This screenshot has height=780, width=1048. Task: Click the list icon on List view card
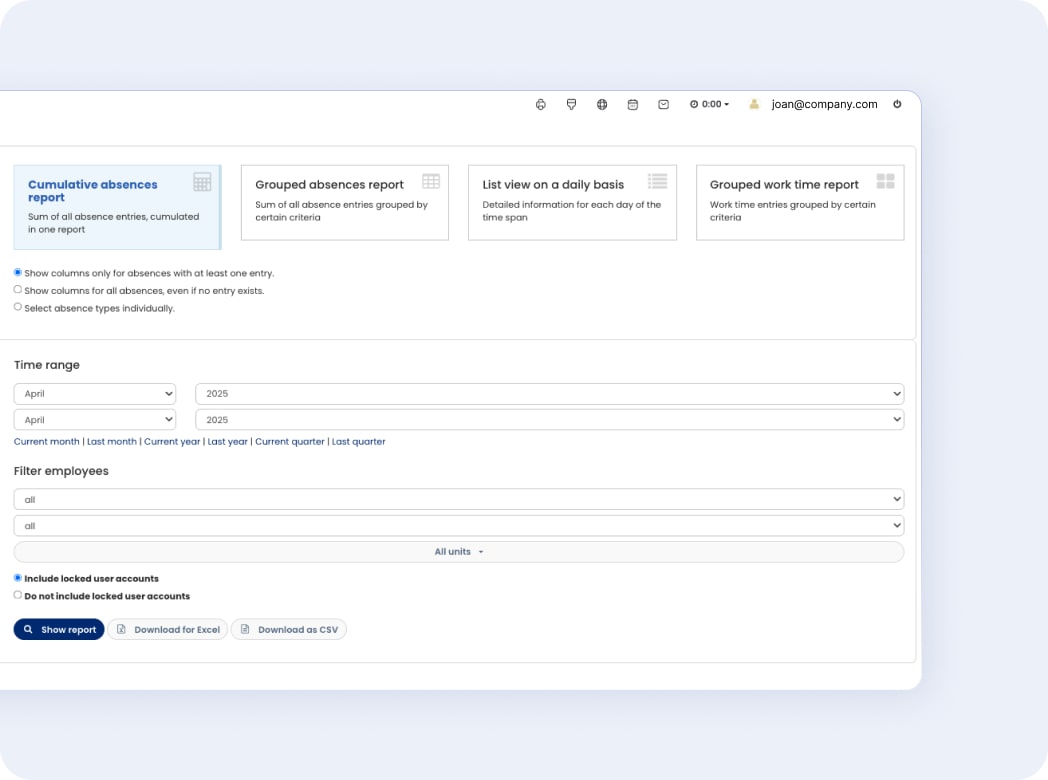[x=657, y=181]
